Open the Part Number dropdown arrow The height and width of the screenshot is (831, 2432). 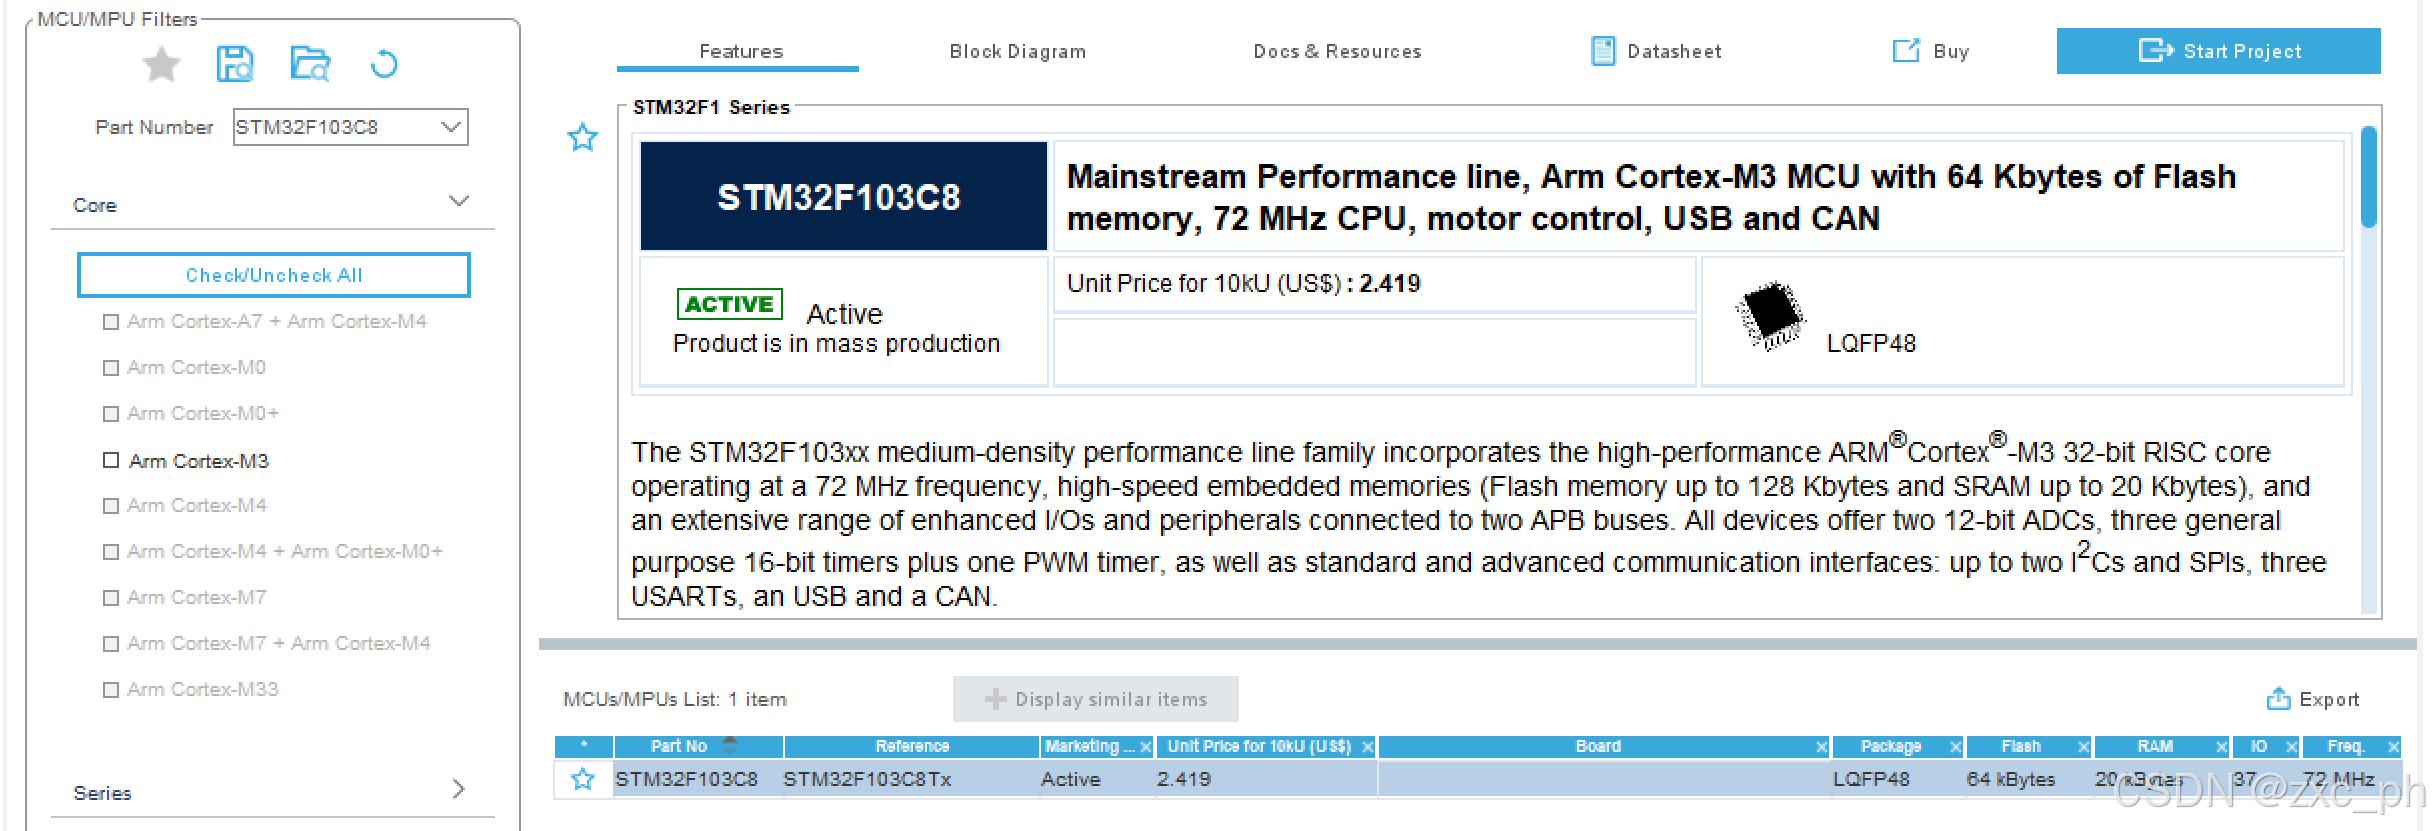[x=451, y=127]
